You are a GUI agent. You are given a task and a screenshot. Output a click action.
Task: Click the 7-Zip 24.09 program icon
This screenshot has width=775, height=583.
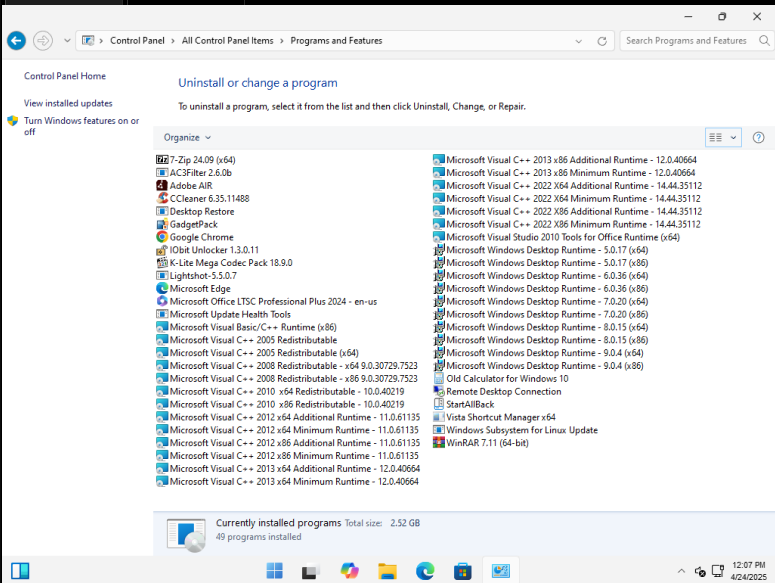click(162, 160)
